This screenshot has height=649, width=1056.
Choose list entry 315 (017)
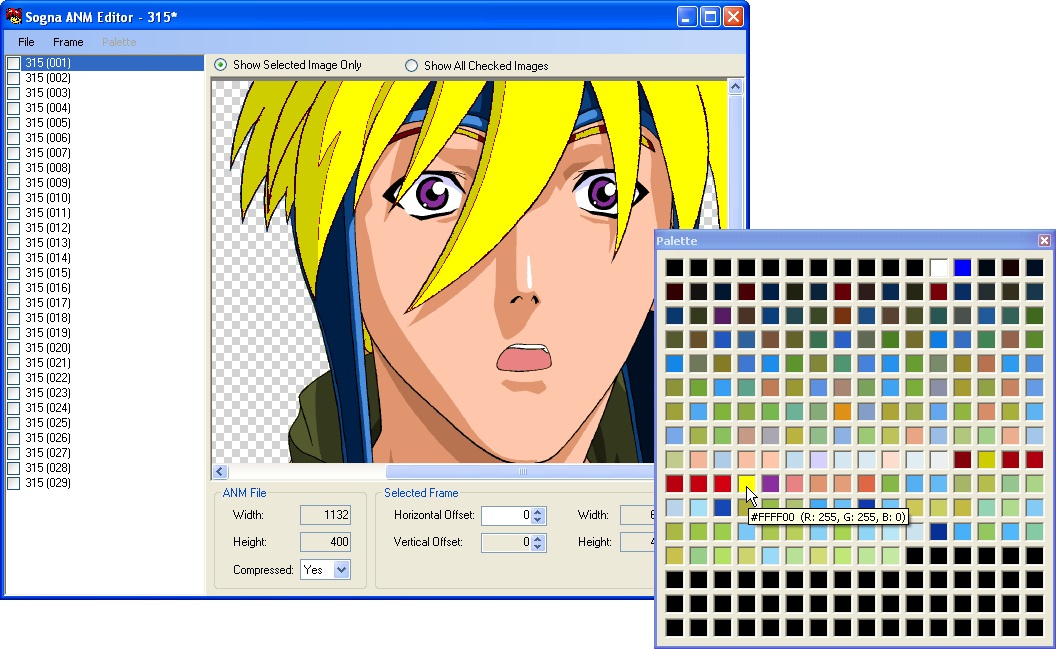[48, 302]
